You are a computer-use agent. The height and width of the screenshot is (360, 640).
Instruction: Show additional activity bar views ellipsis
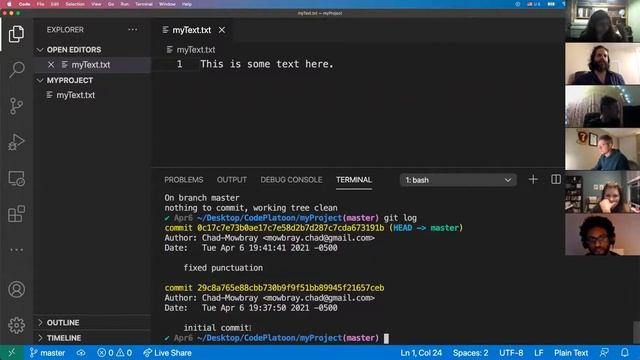coord(16,249)
